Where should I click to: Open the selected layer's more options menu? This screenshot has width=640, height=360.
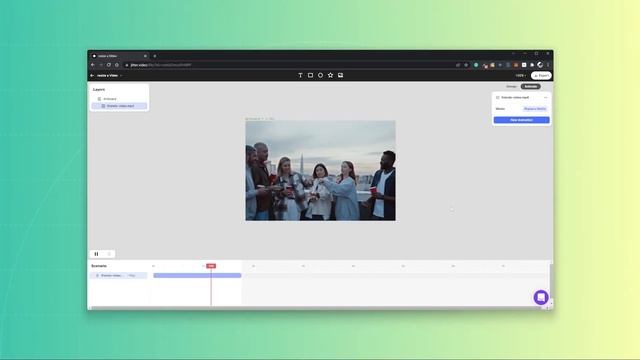click(546, 98)
